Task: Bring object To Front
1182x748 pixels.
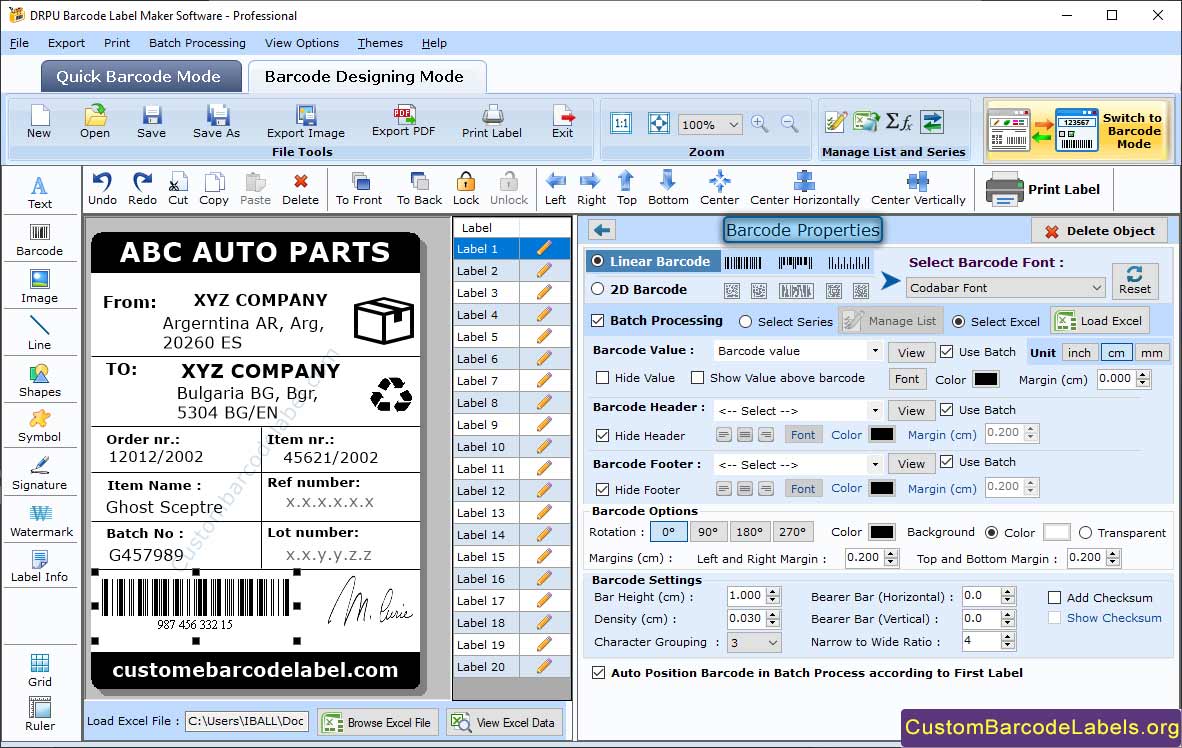Action: pos(359,189)
